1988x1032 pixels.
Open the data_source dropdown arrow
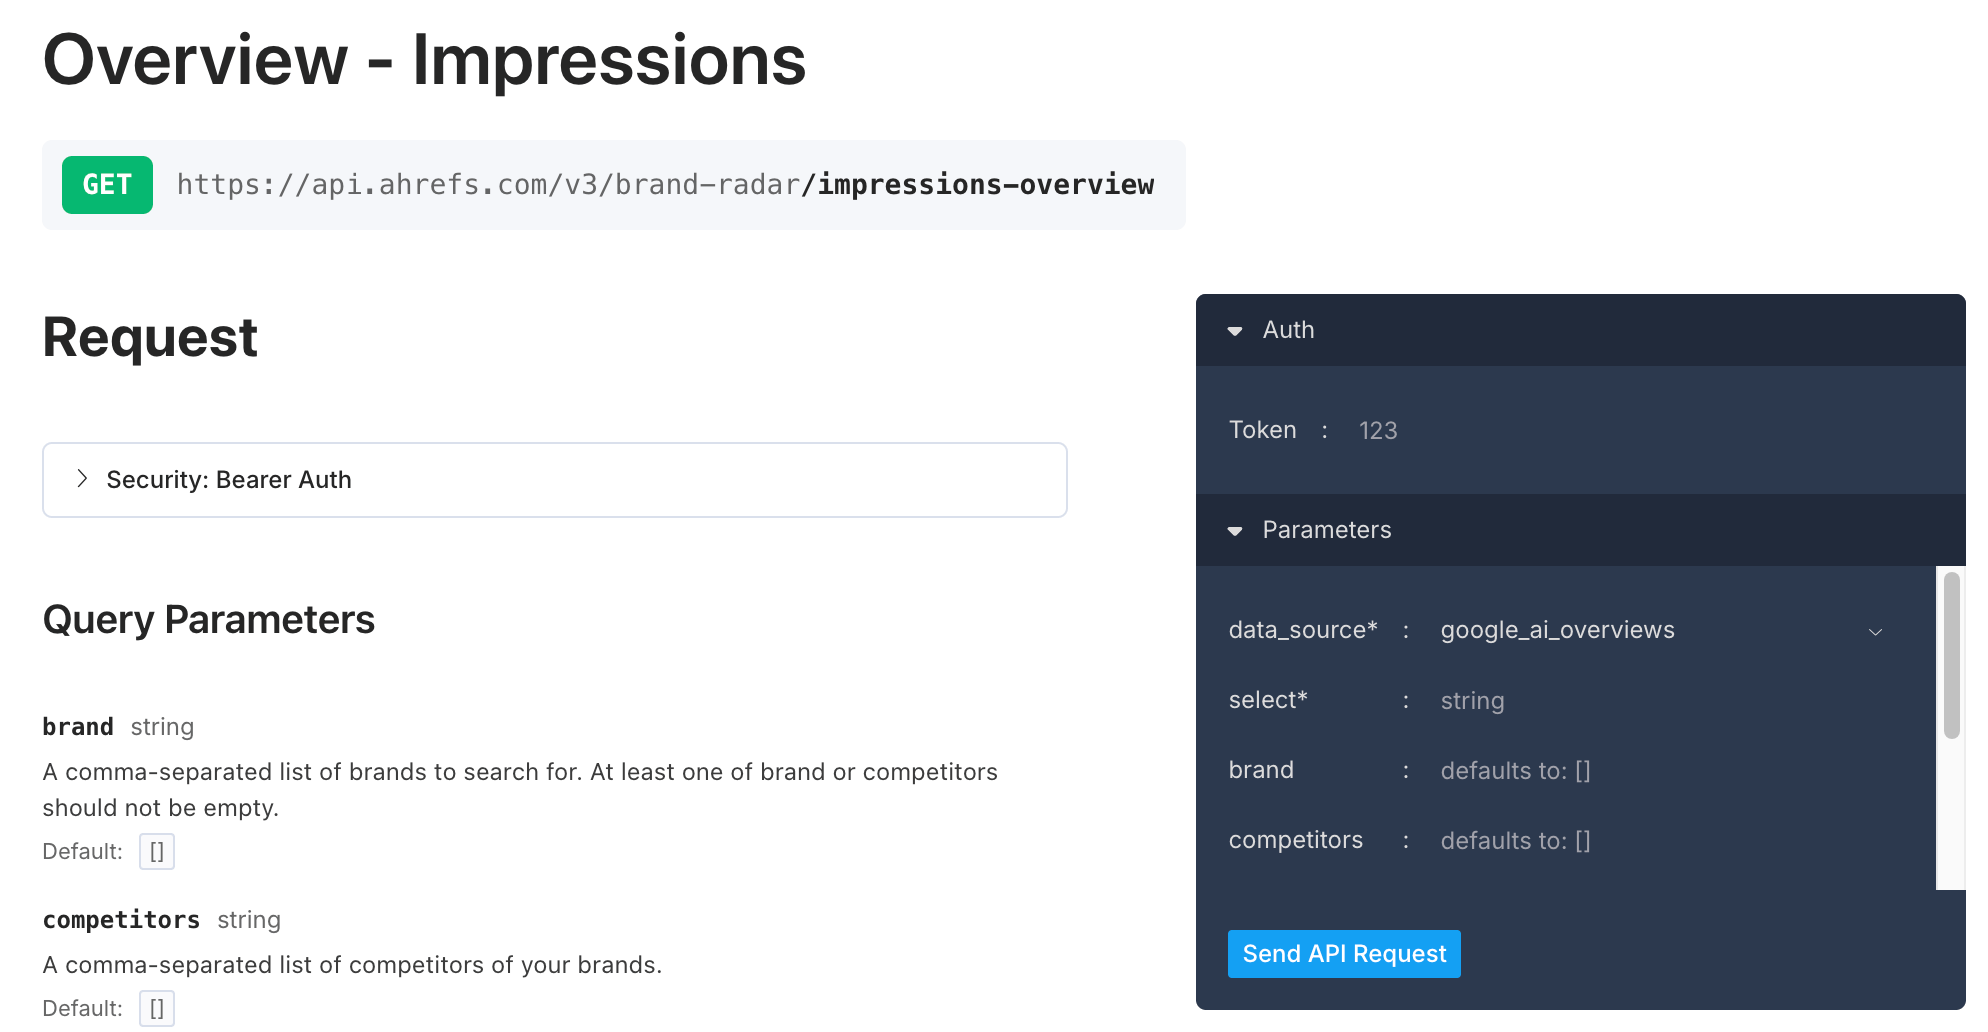pos(1876,632)
